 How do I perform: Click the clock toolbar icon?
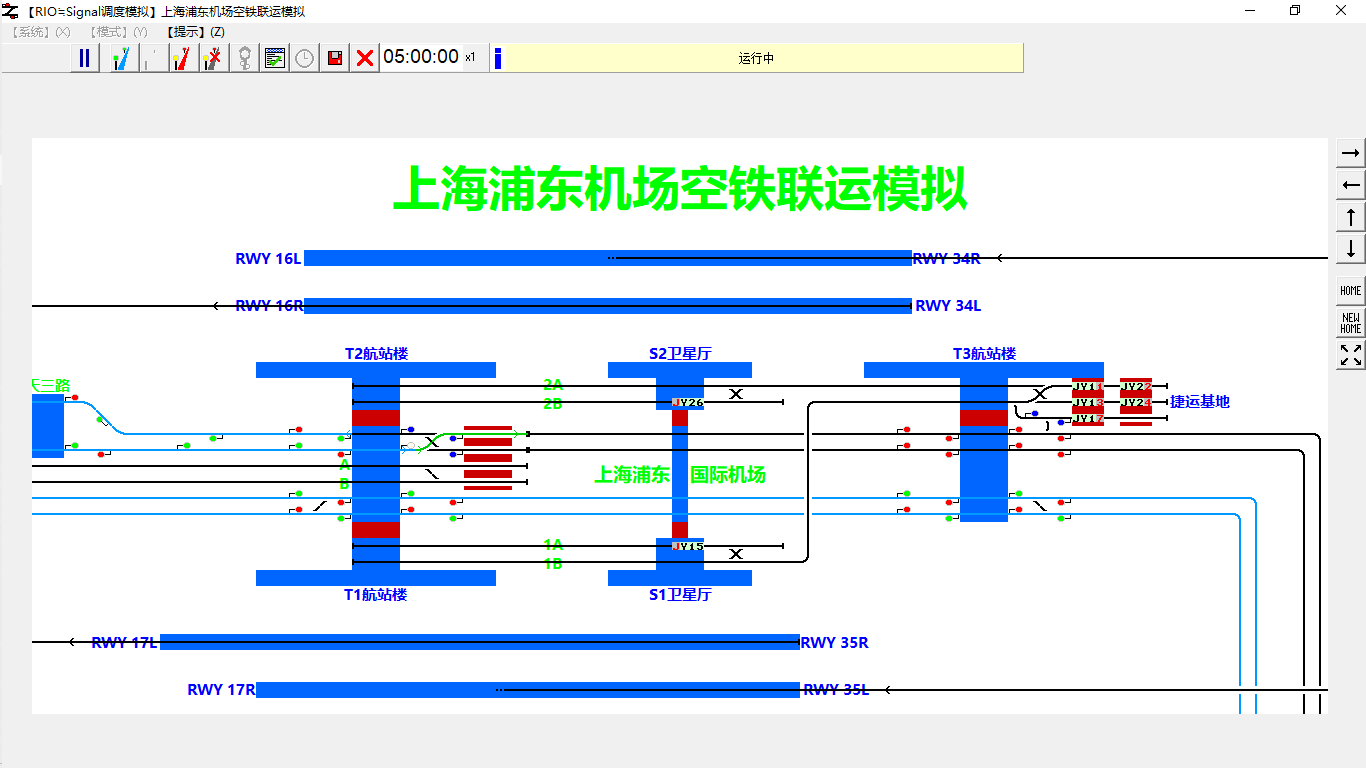point(304,58)
